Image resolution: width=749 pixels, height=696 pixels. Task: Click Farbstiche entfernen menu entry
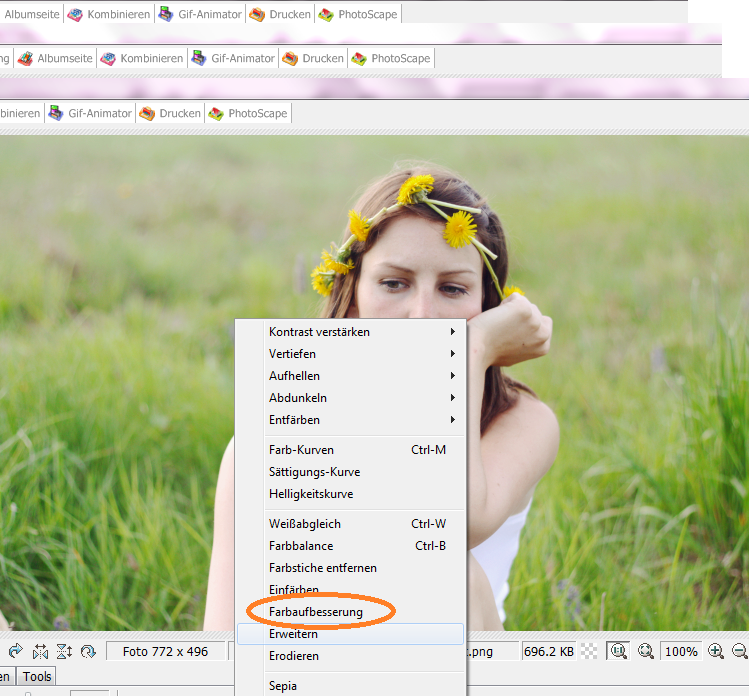click(x=350, y=568)
